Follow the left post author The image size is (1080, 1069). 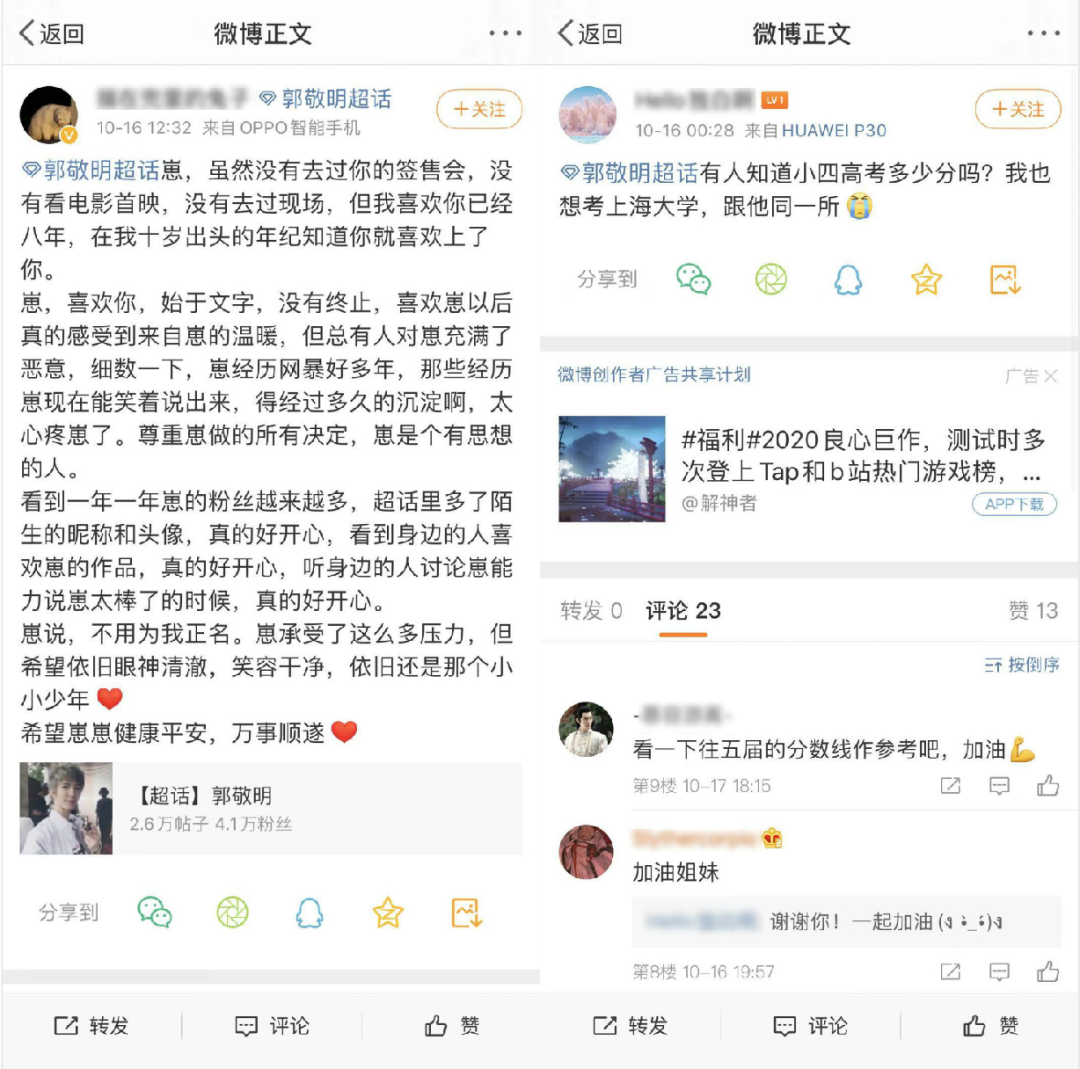coord(479,109)
